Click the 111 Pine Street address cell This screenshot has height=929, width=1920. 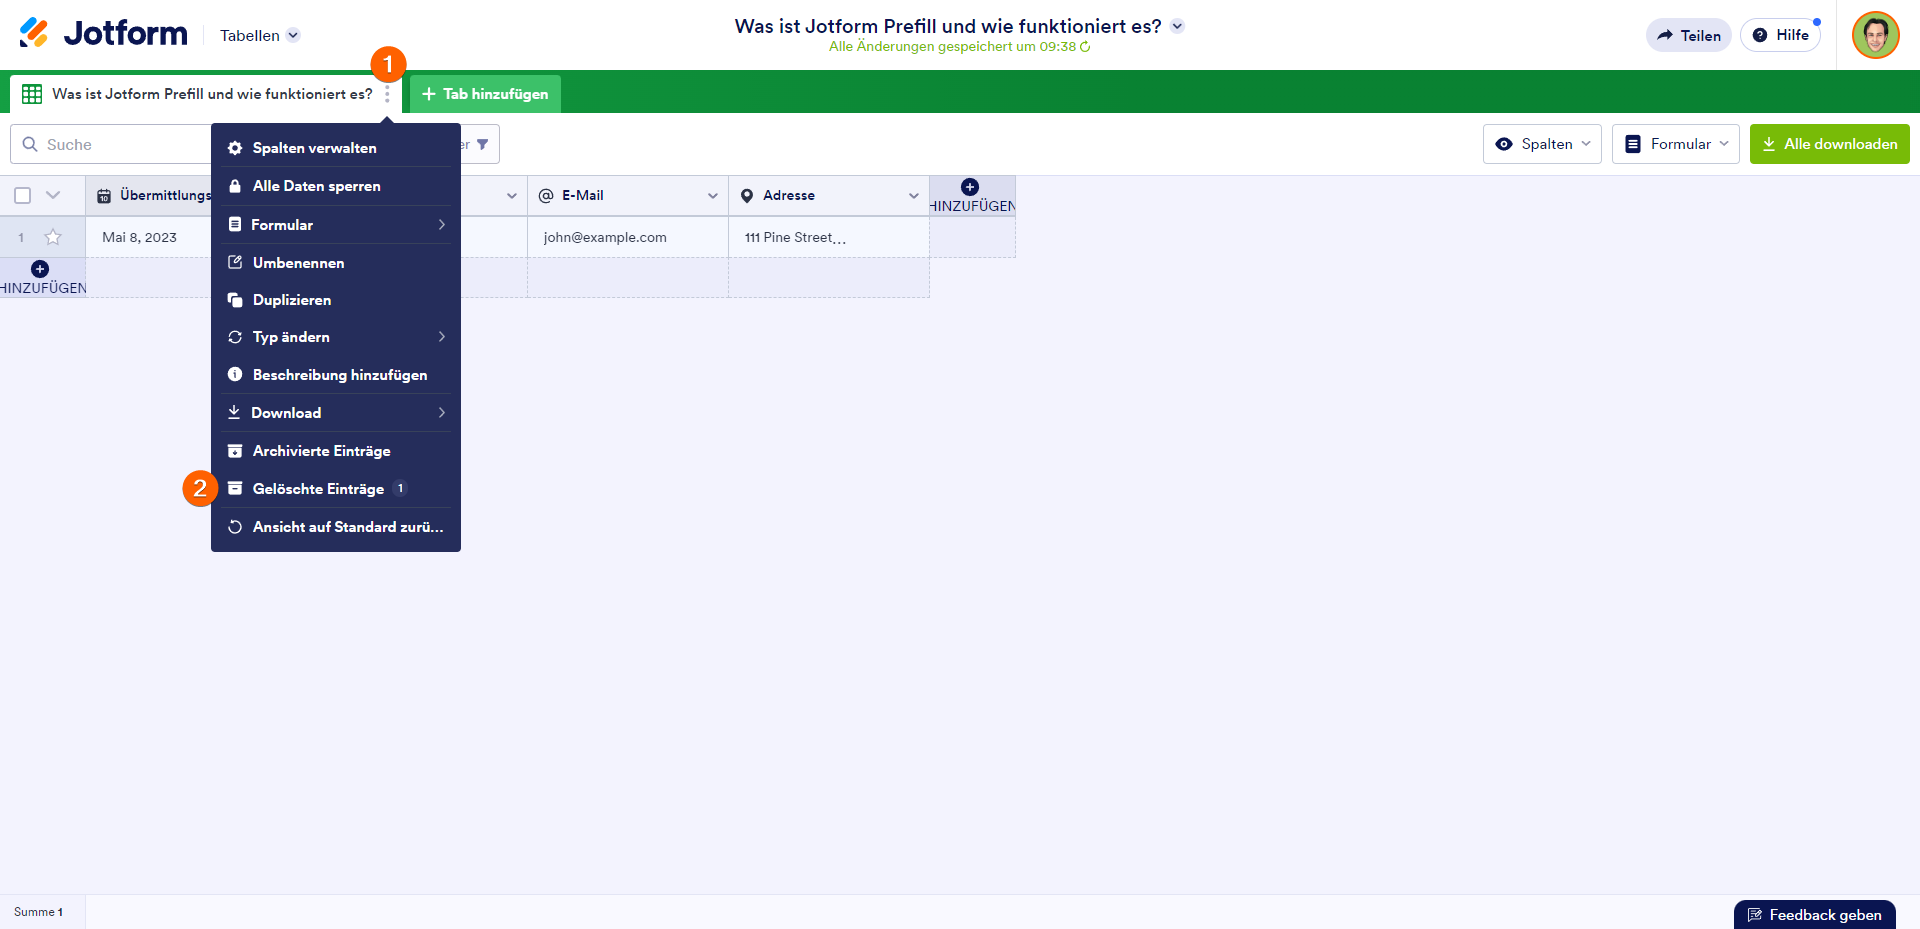click(829, 237)
